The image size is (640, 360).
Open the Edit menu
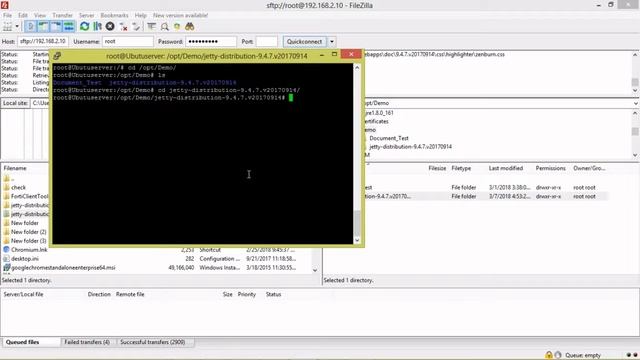(x=23, y=15)
